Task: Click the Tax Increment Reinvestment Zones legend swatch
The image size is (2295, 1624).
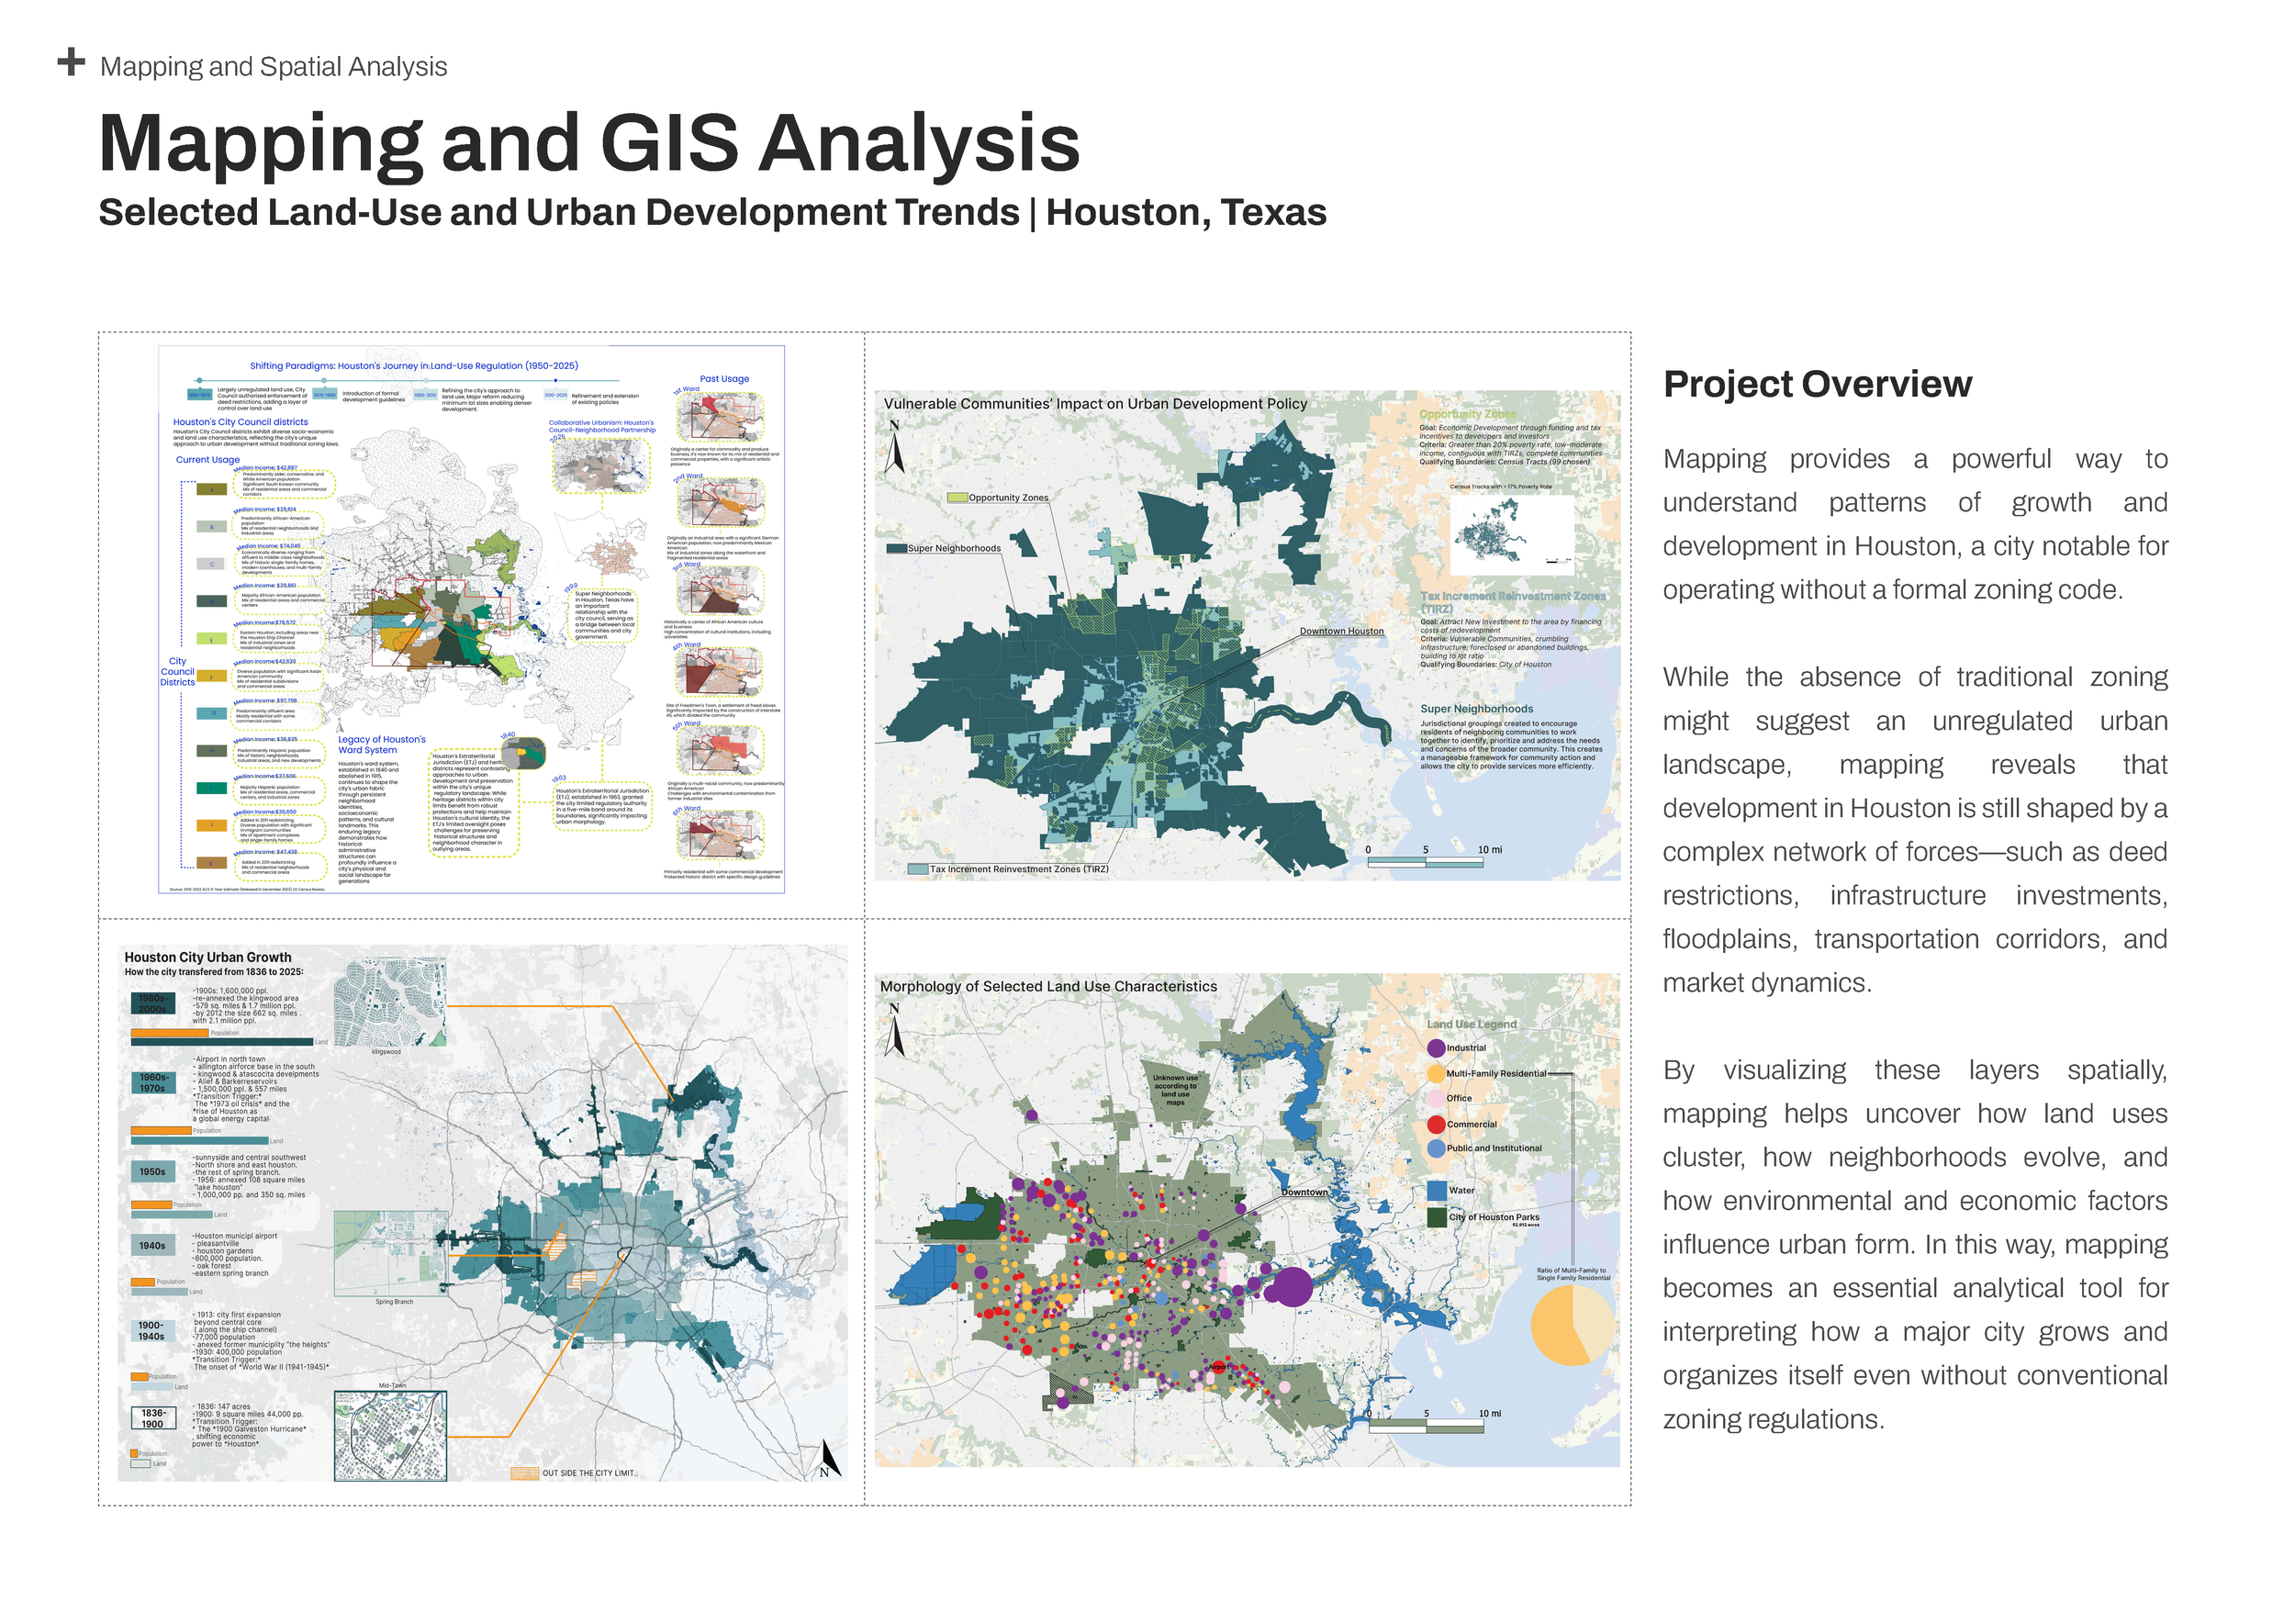Action: click(917, 869)
